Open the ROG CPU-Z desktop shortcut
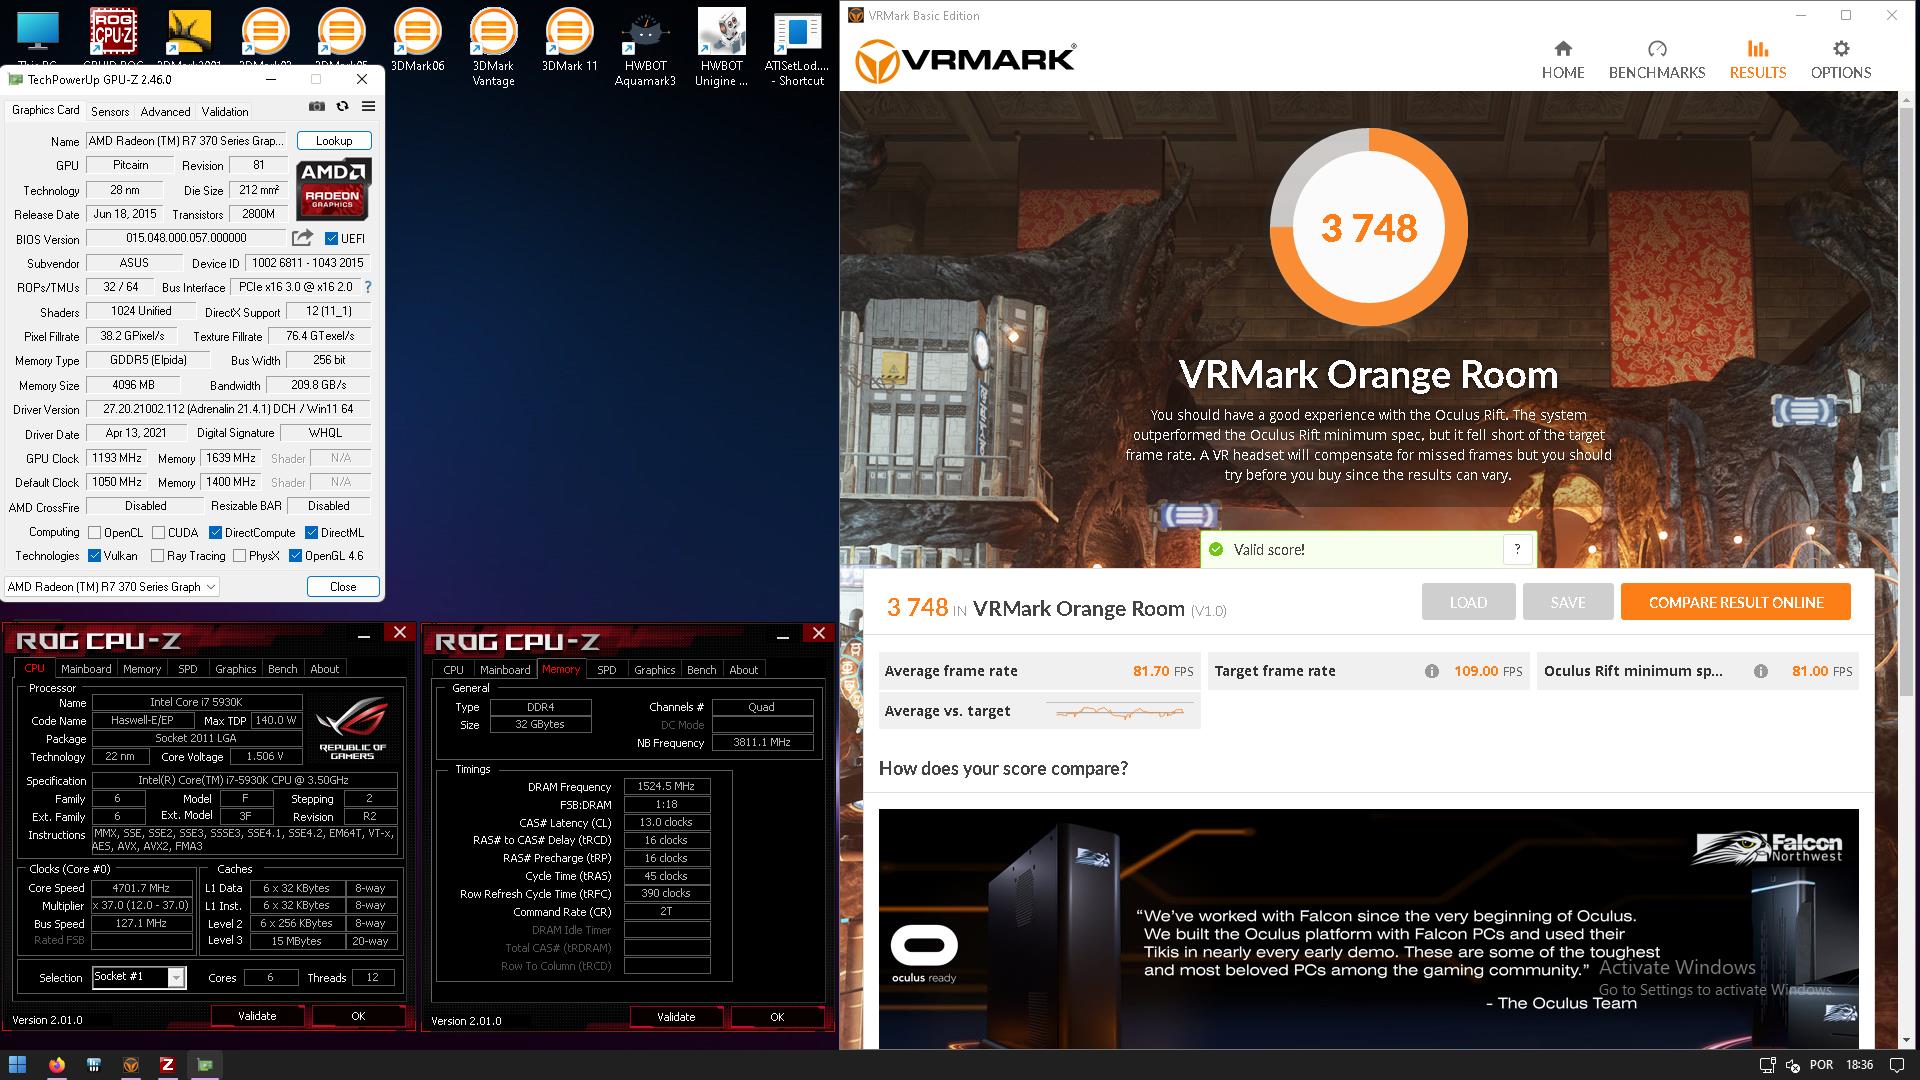 [x=113, y=34]
